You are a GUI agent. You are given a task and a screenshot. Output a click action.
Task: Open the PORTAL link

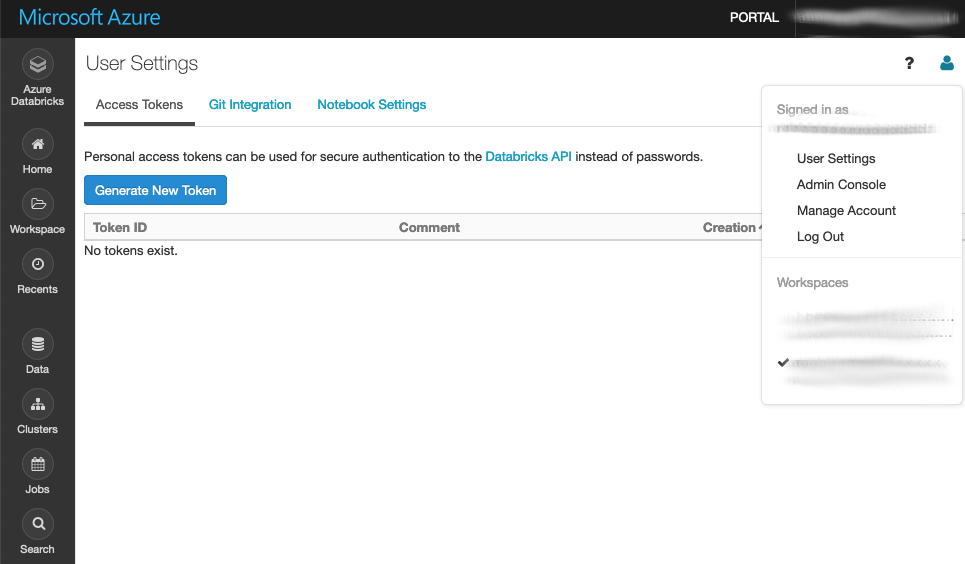pyautogui.click(x=754, y=18)
